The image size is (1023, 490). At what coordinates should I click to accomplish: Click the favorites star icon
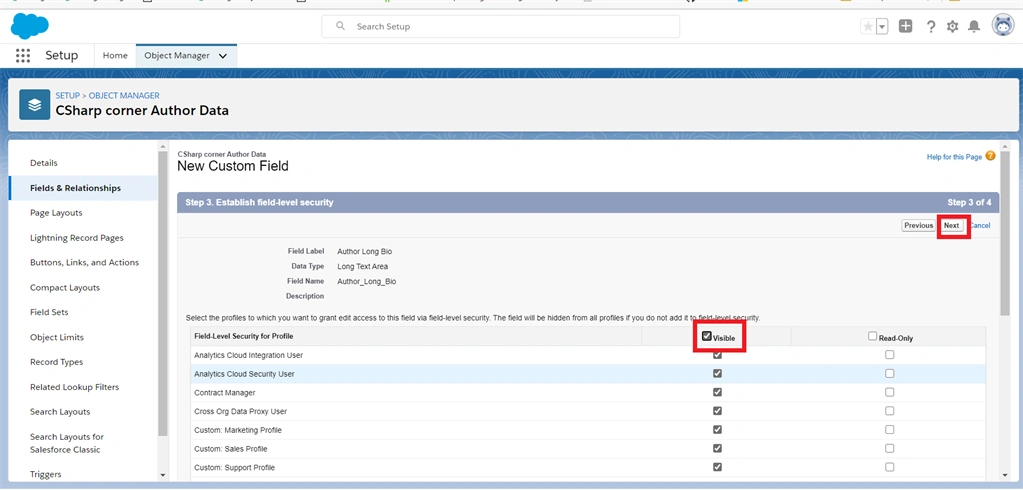click(868, 27)
